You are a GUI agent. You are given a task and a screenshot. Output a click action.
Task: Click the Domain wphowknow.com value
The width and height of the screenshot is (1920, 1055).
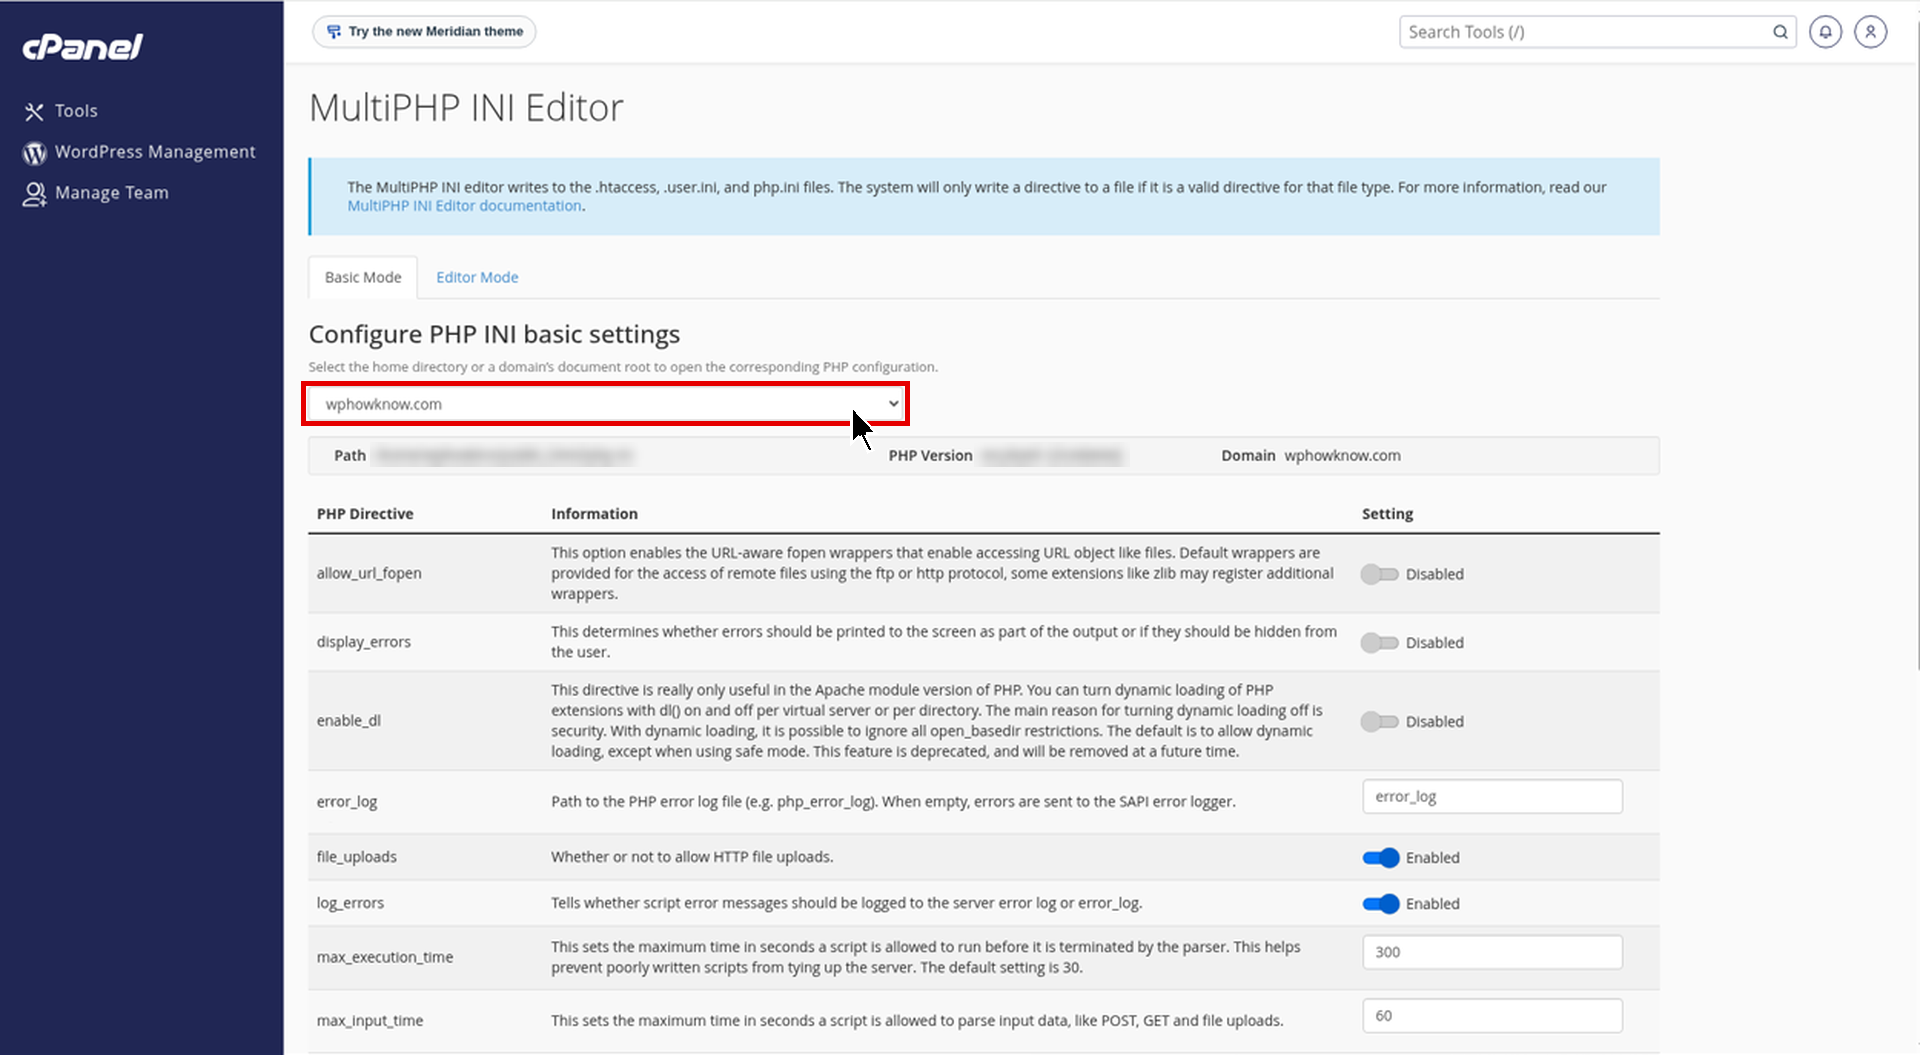click(x=1342, y=456)
